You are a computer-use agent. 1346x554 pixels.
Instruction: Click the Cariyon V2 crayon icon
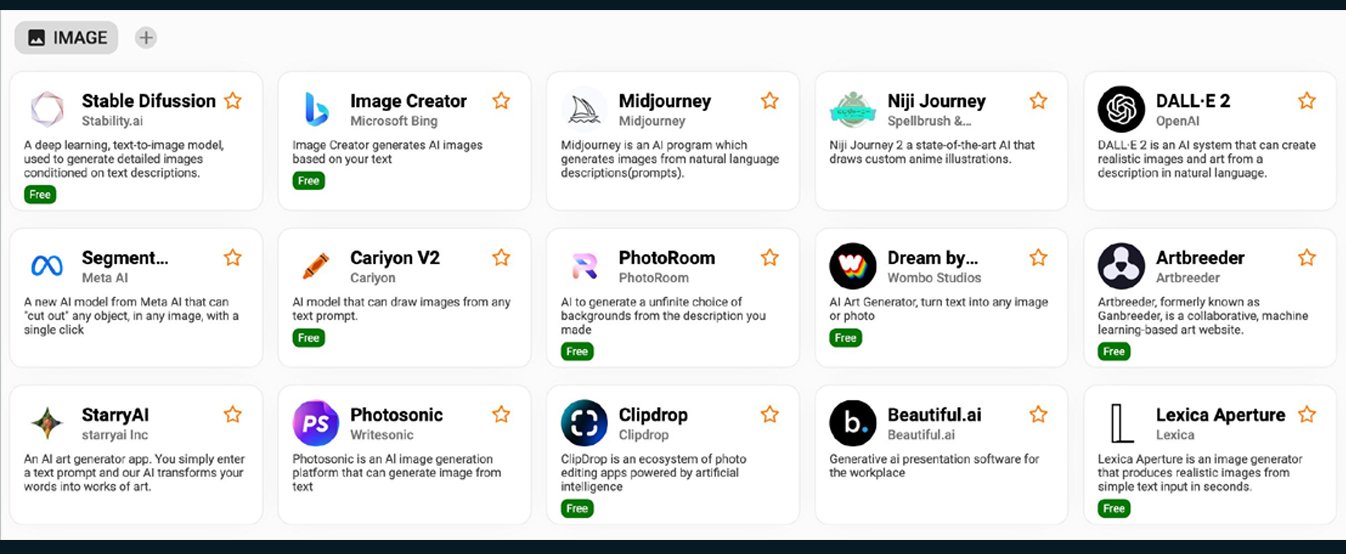[316, 266]
